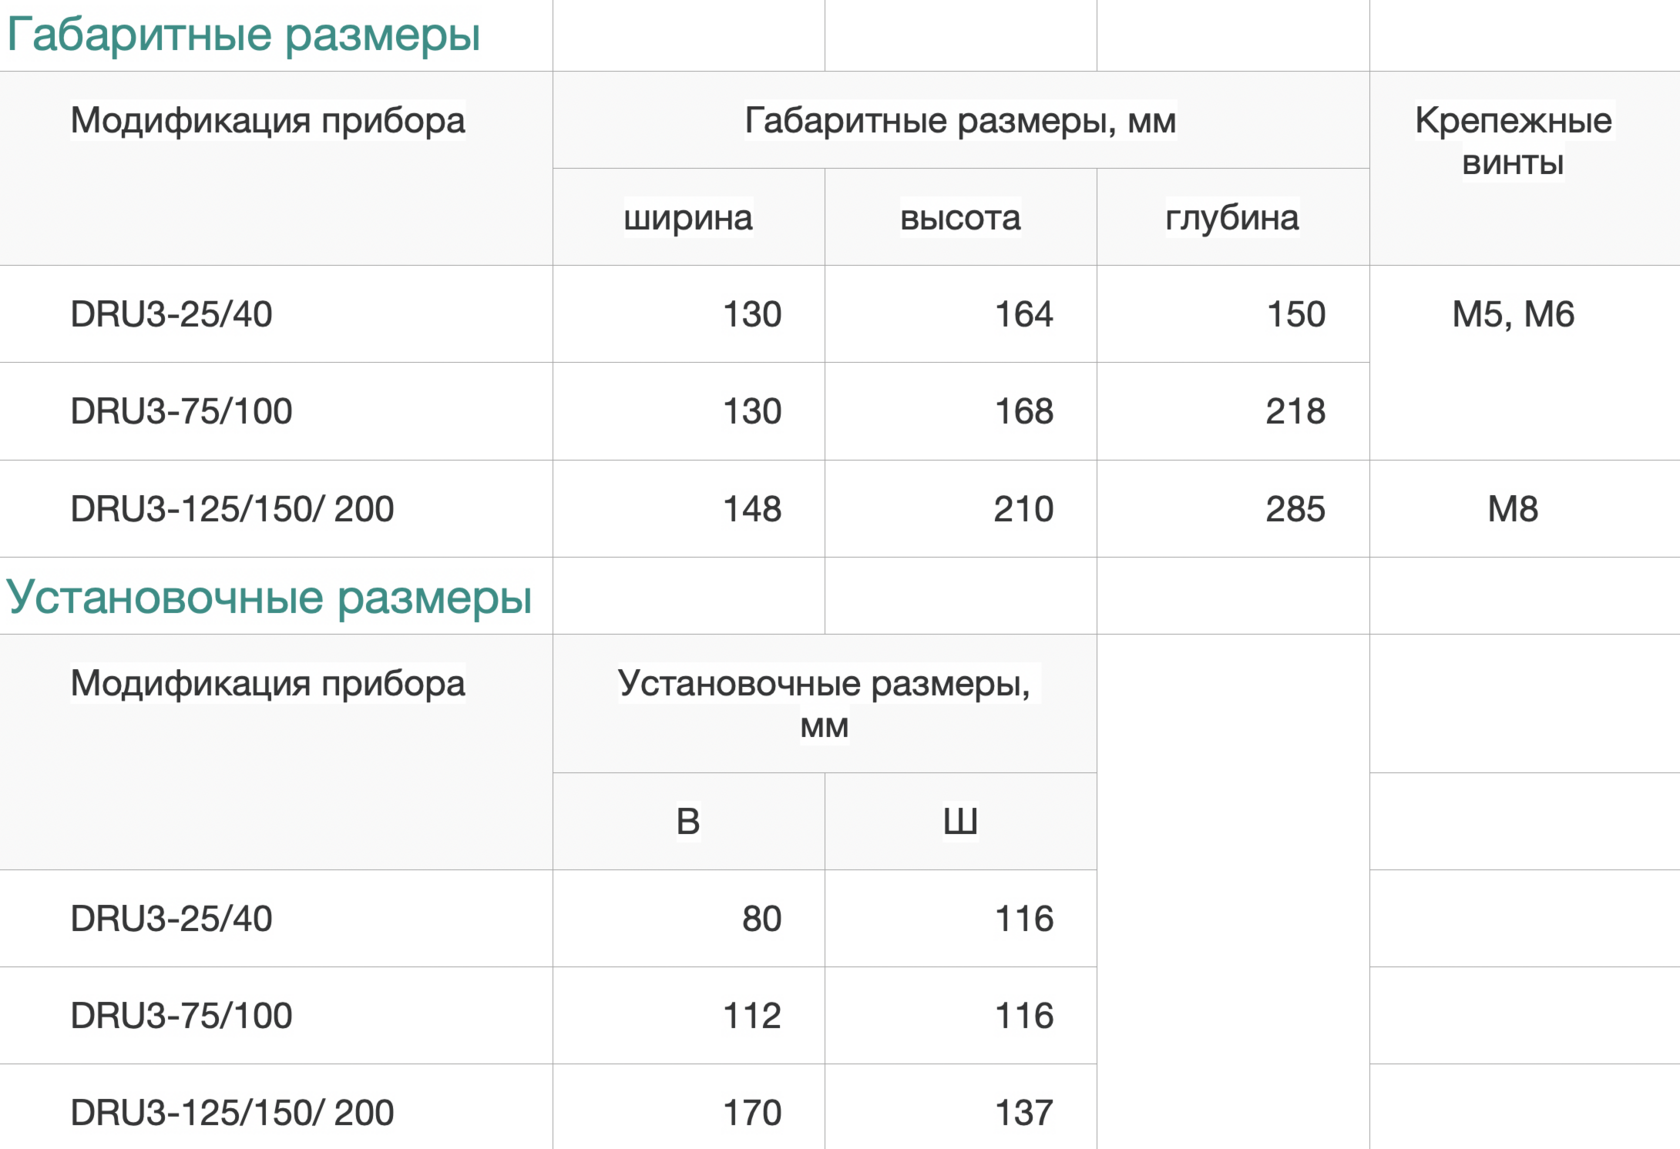Click the 'глубина' column header
The height and width of the screenshot is (1149, 1680).
click(1232, 217)
